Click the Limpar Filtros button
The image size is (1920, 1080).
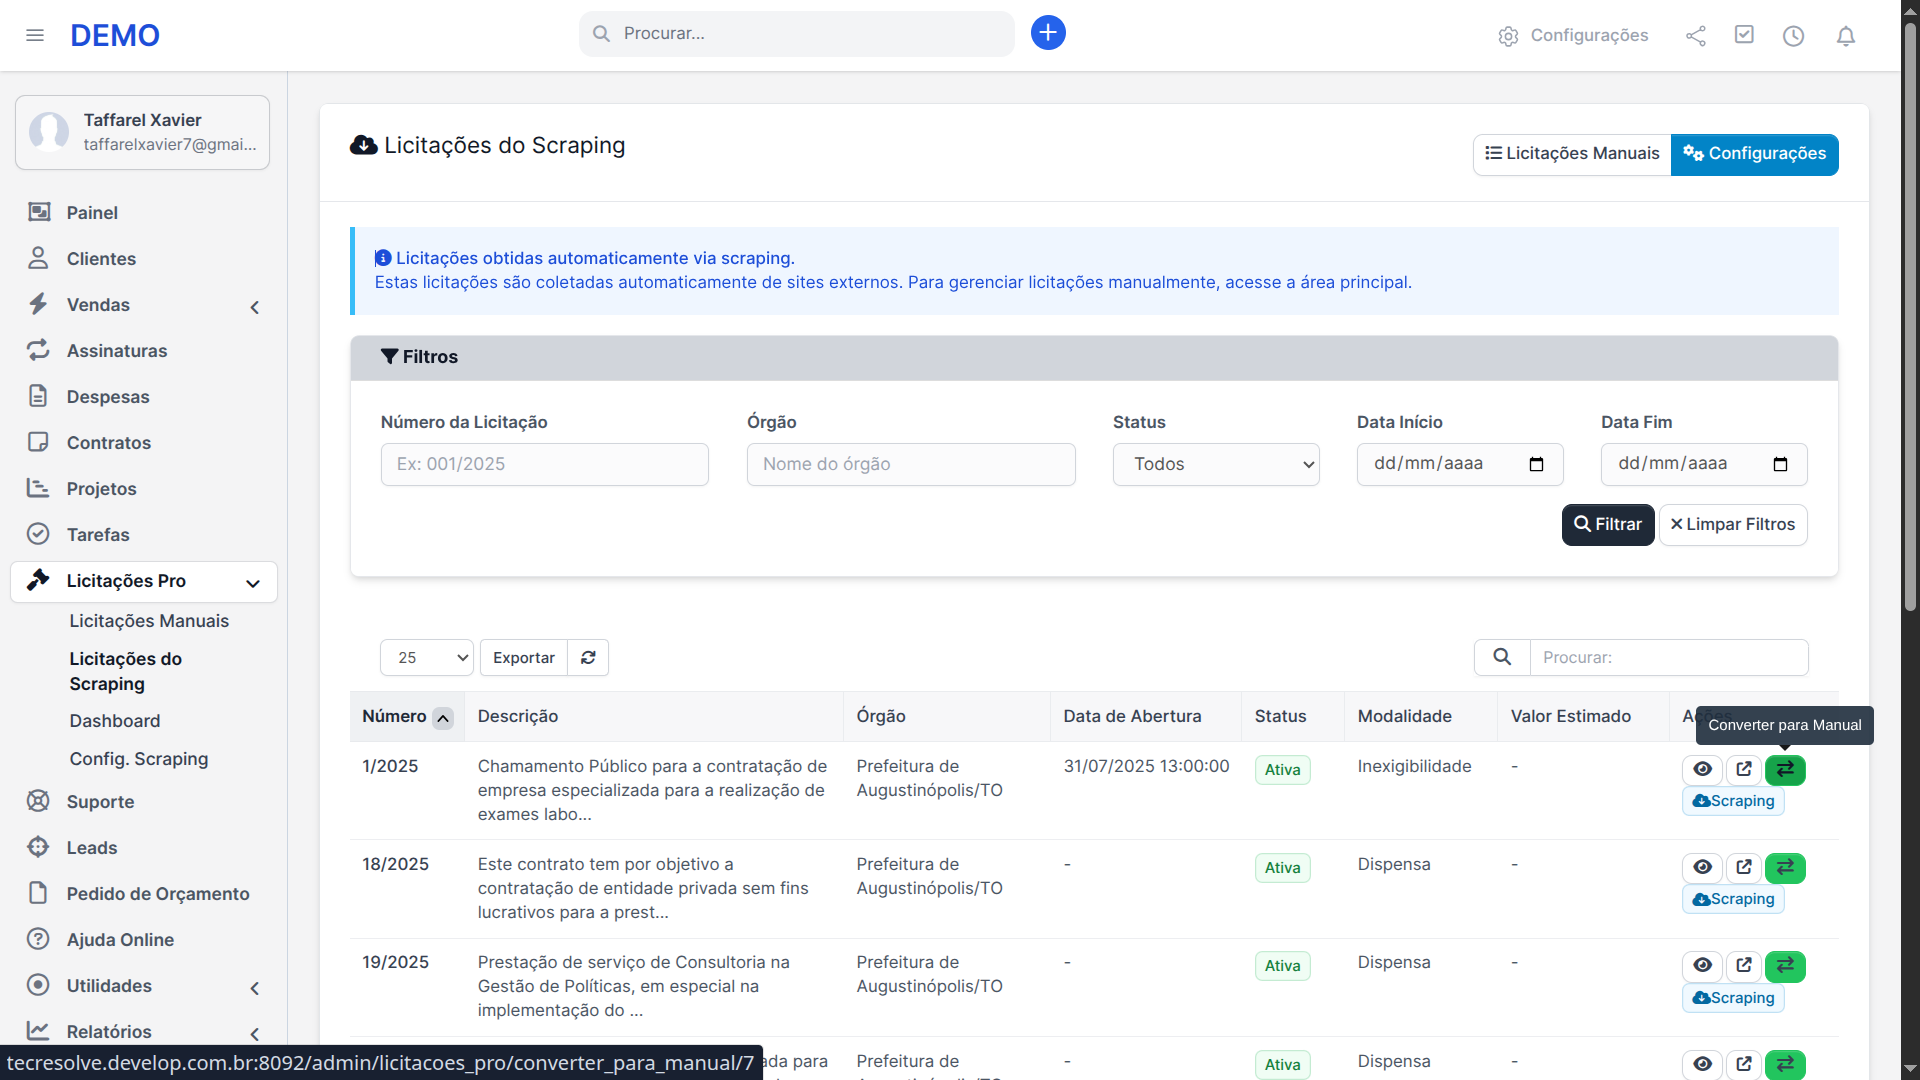1733,524
